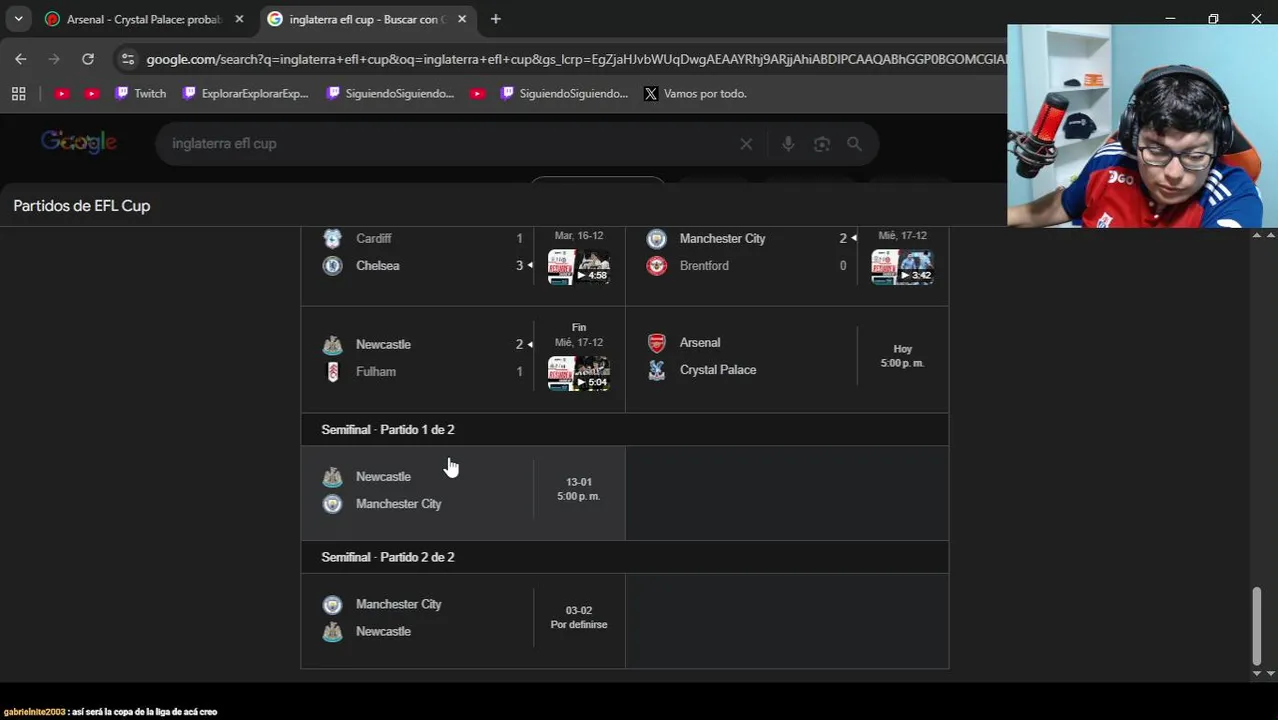Click Semifinal Partido 2 de 2 heading
Image resolution: width=1278 pixels, height=720 pixels.
click(388, 557)
